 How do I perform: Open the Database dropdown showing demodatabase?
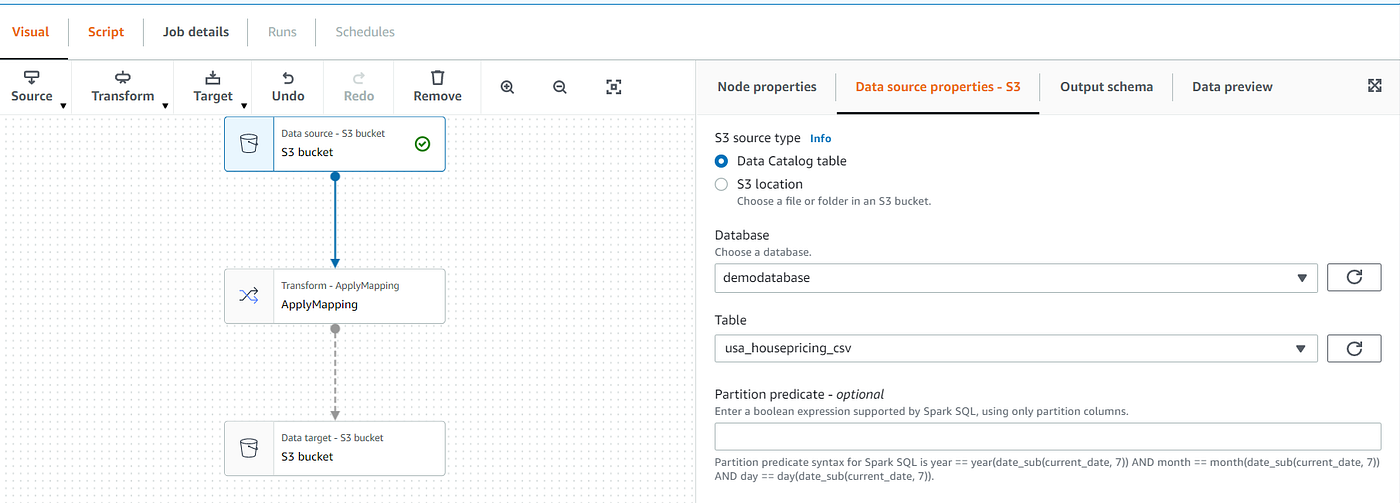pyautogui.click(x=1016, y=277)
